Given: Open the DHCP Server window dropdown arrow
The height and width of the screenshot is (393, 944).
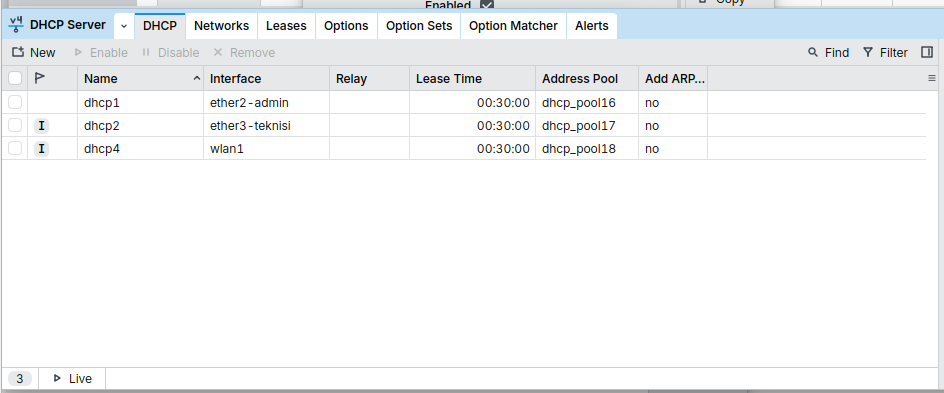Looking at the screenshot, I should coord(123,26).
